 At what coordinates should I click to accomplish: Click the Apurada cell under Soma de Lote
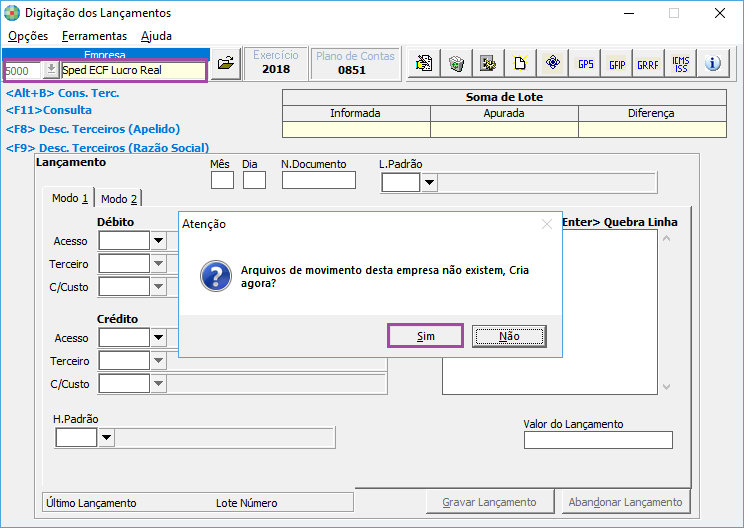[x=504, y=130]
